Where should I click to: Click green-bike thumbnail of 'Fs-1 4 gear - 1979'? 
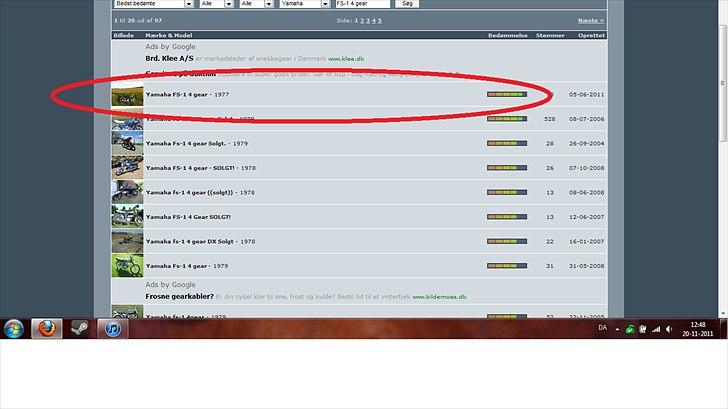pyautogui.click(x=127, y=266)
